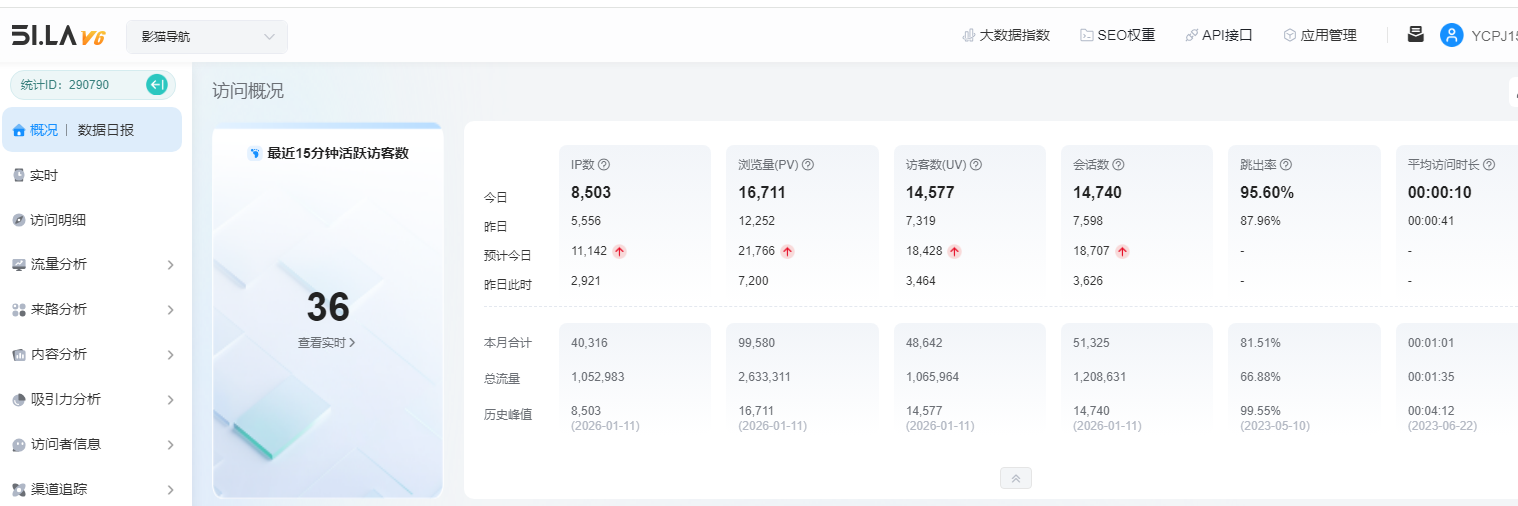Click the blue user avatar icon

point(1451,35)
